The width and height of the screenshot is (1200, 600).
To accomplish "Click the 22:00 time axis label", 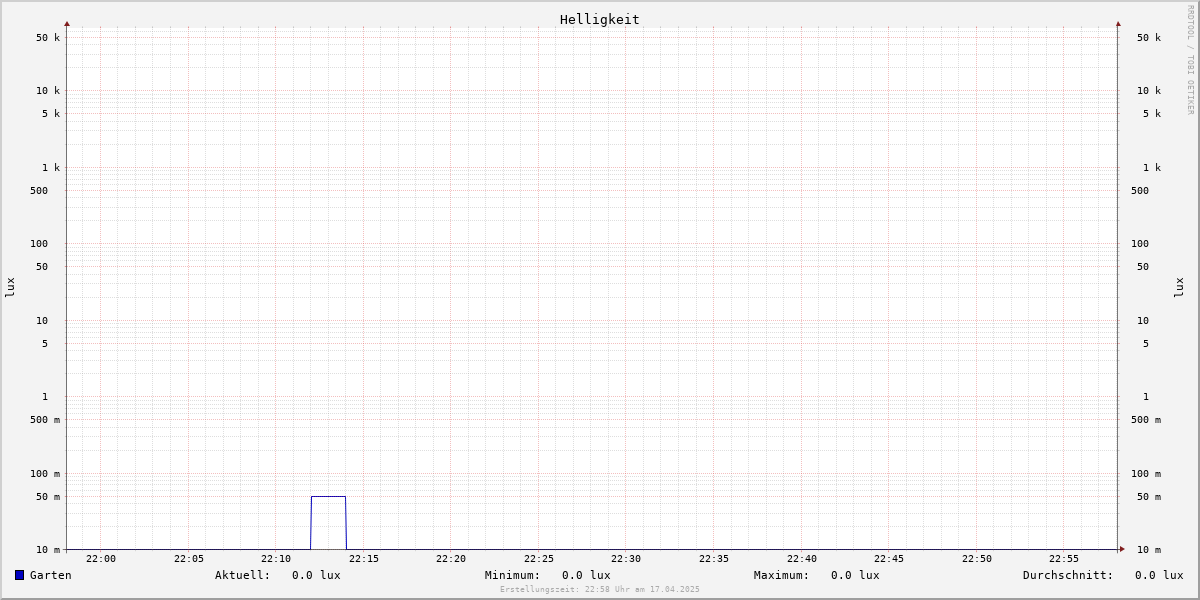I will click(101, 559).
